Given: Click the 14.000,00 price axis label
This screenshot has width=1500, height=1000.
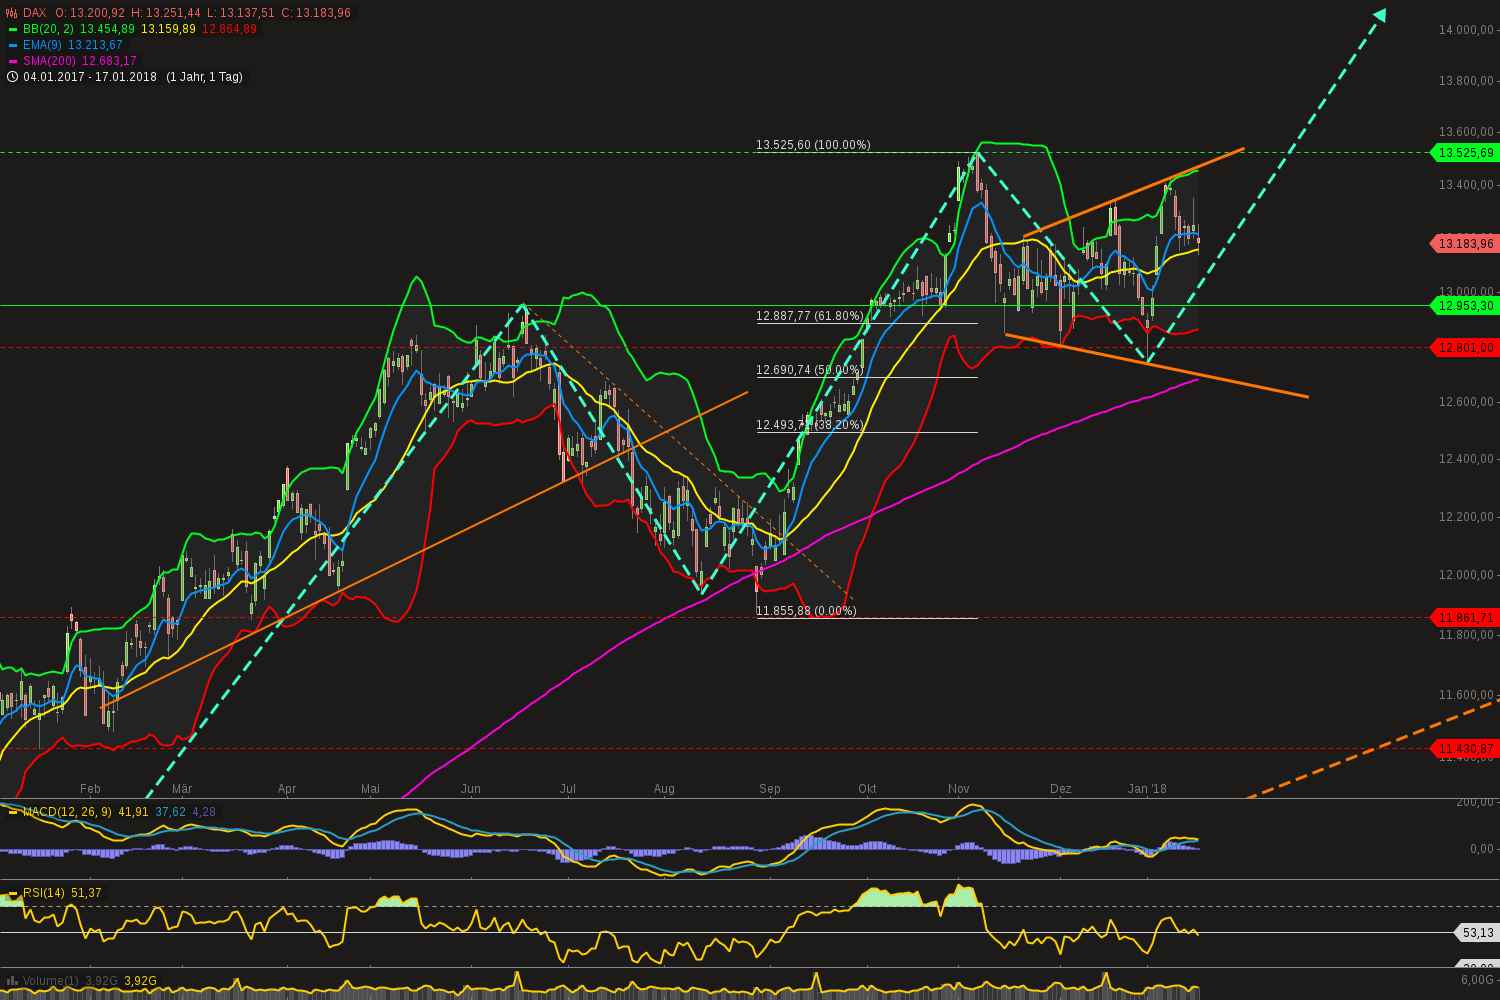Looking at the screenshot, I should [x=1466, y=30].
